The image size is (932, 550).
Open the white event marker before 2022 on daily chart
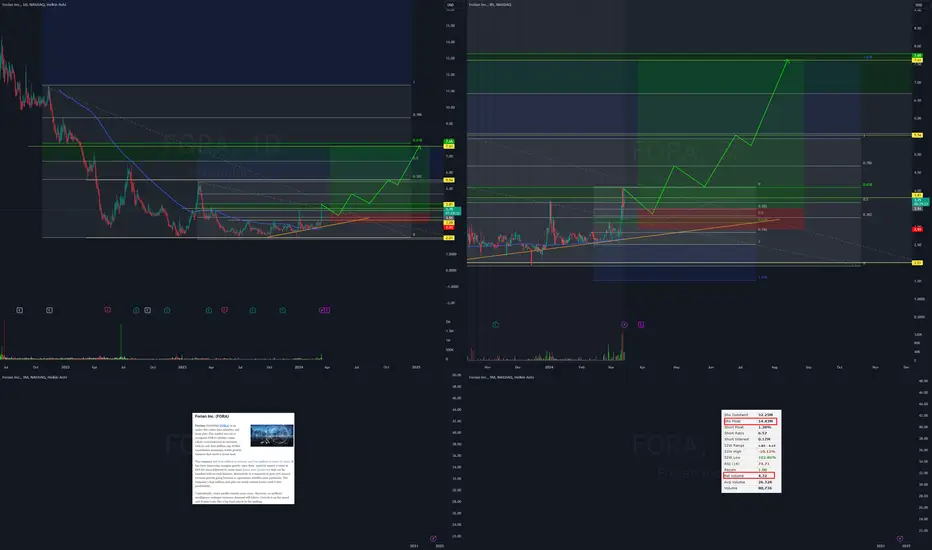[x=49, y=310]
